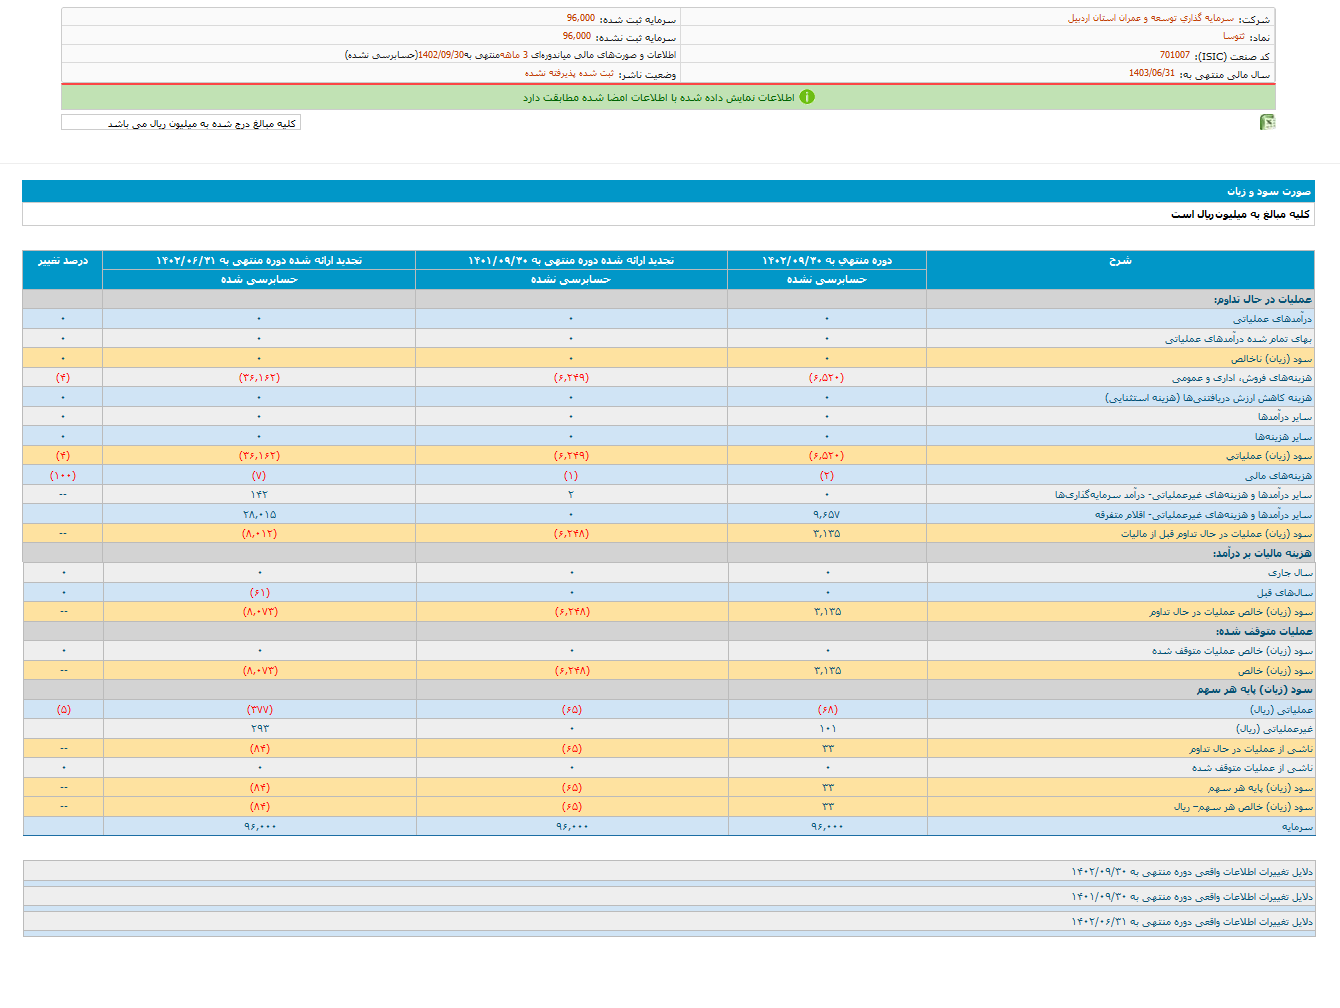
Task: Expand reasons for changes period ۱۴۰۲/۰۹/۳۰
Action: click(1191, 872)
